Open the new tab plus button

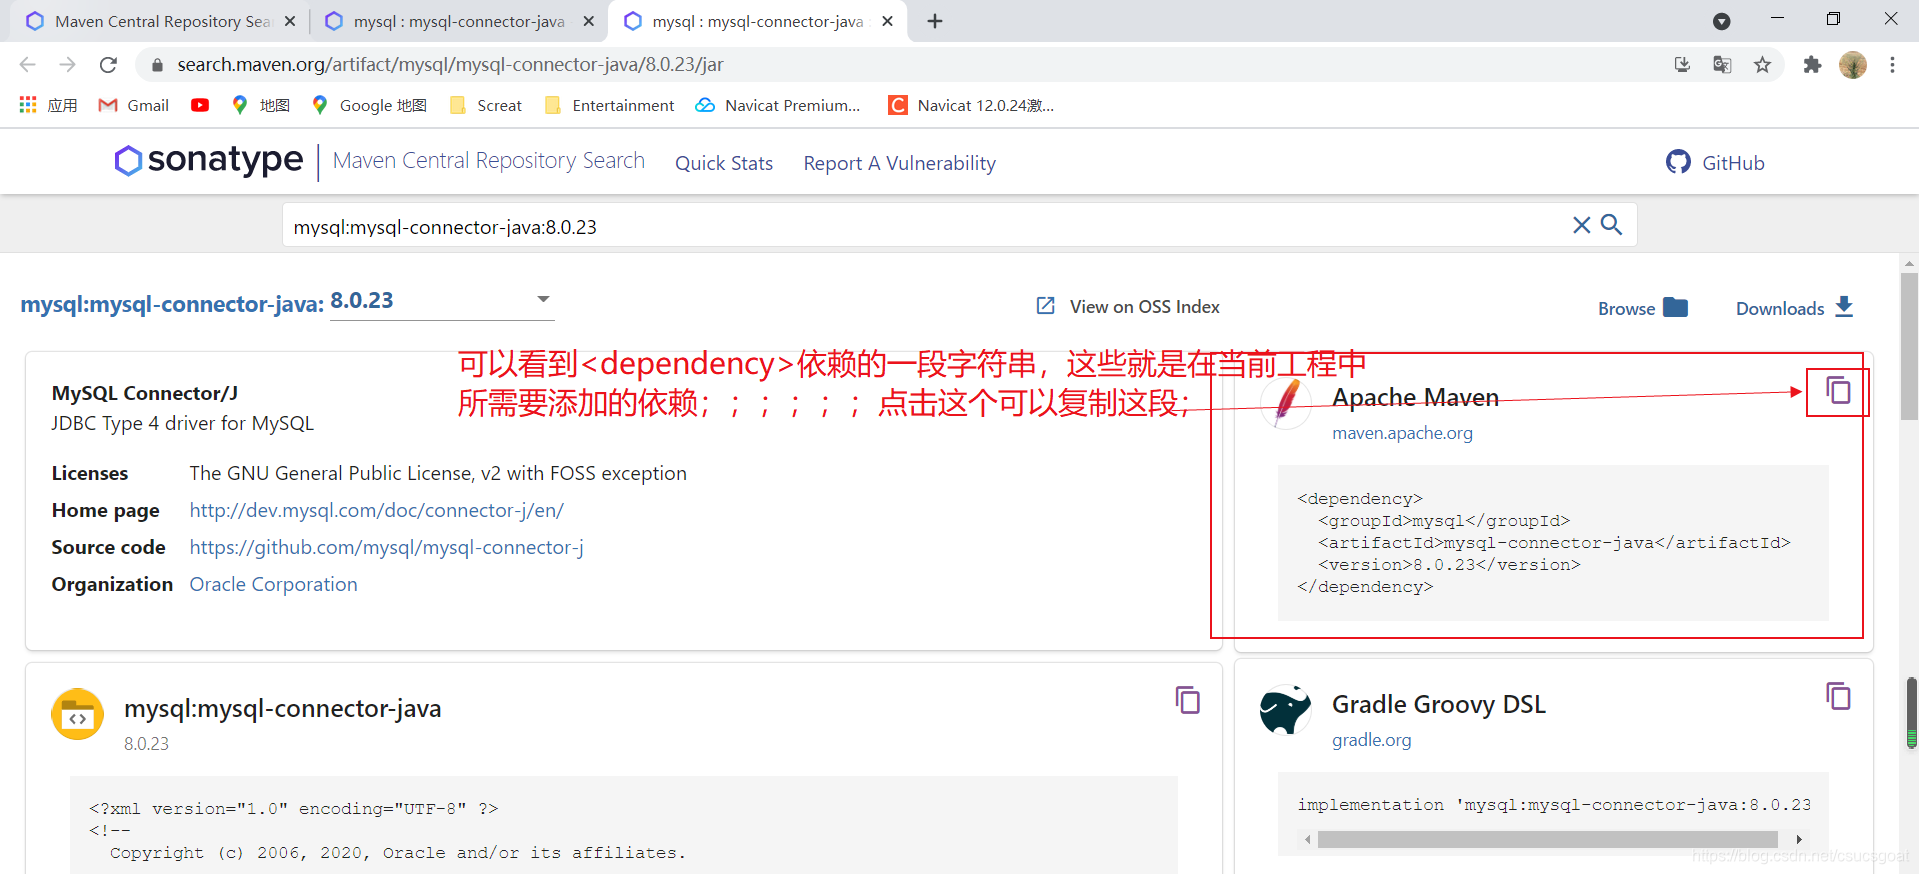pyautogui.click(x=935, y=21)
